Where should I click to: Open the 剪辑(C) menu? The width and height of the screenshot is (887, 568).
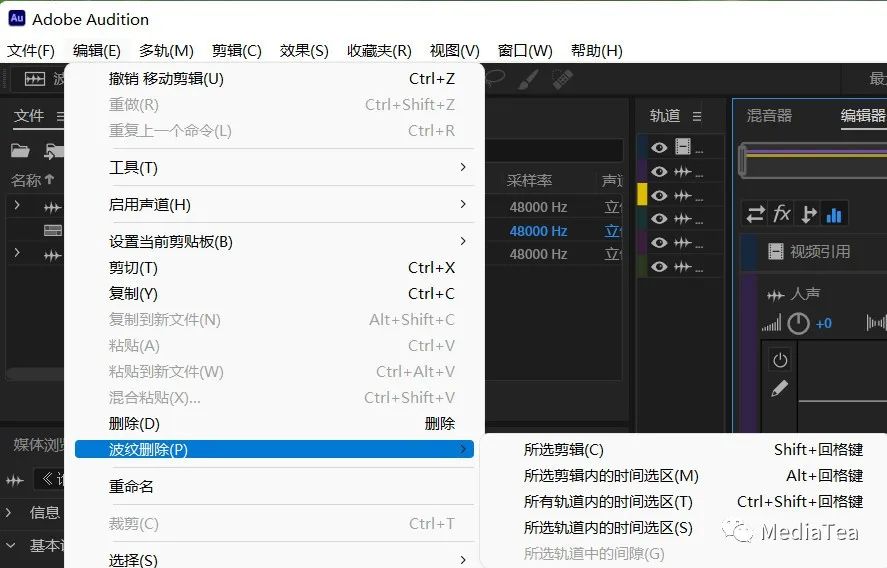click(x=236, y=51)
